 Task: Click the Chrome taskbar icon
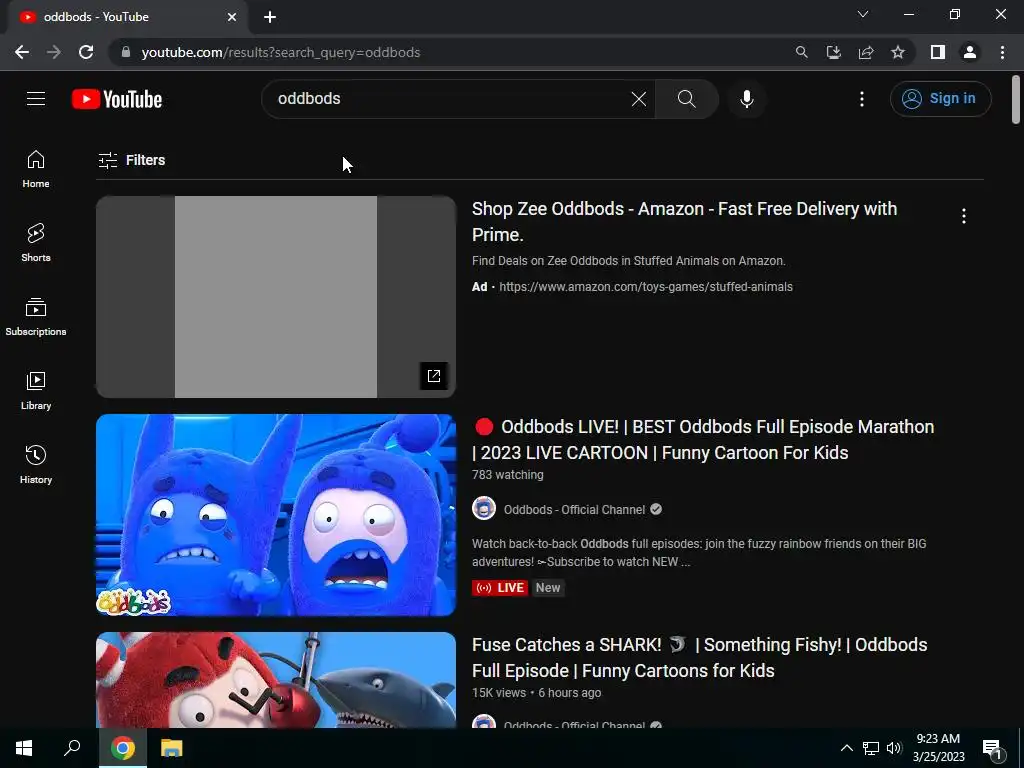click(x=123, y=748)
